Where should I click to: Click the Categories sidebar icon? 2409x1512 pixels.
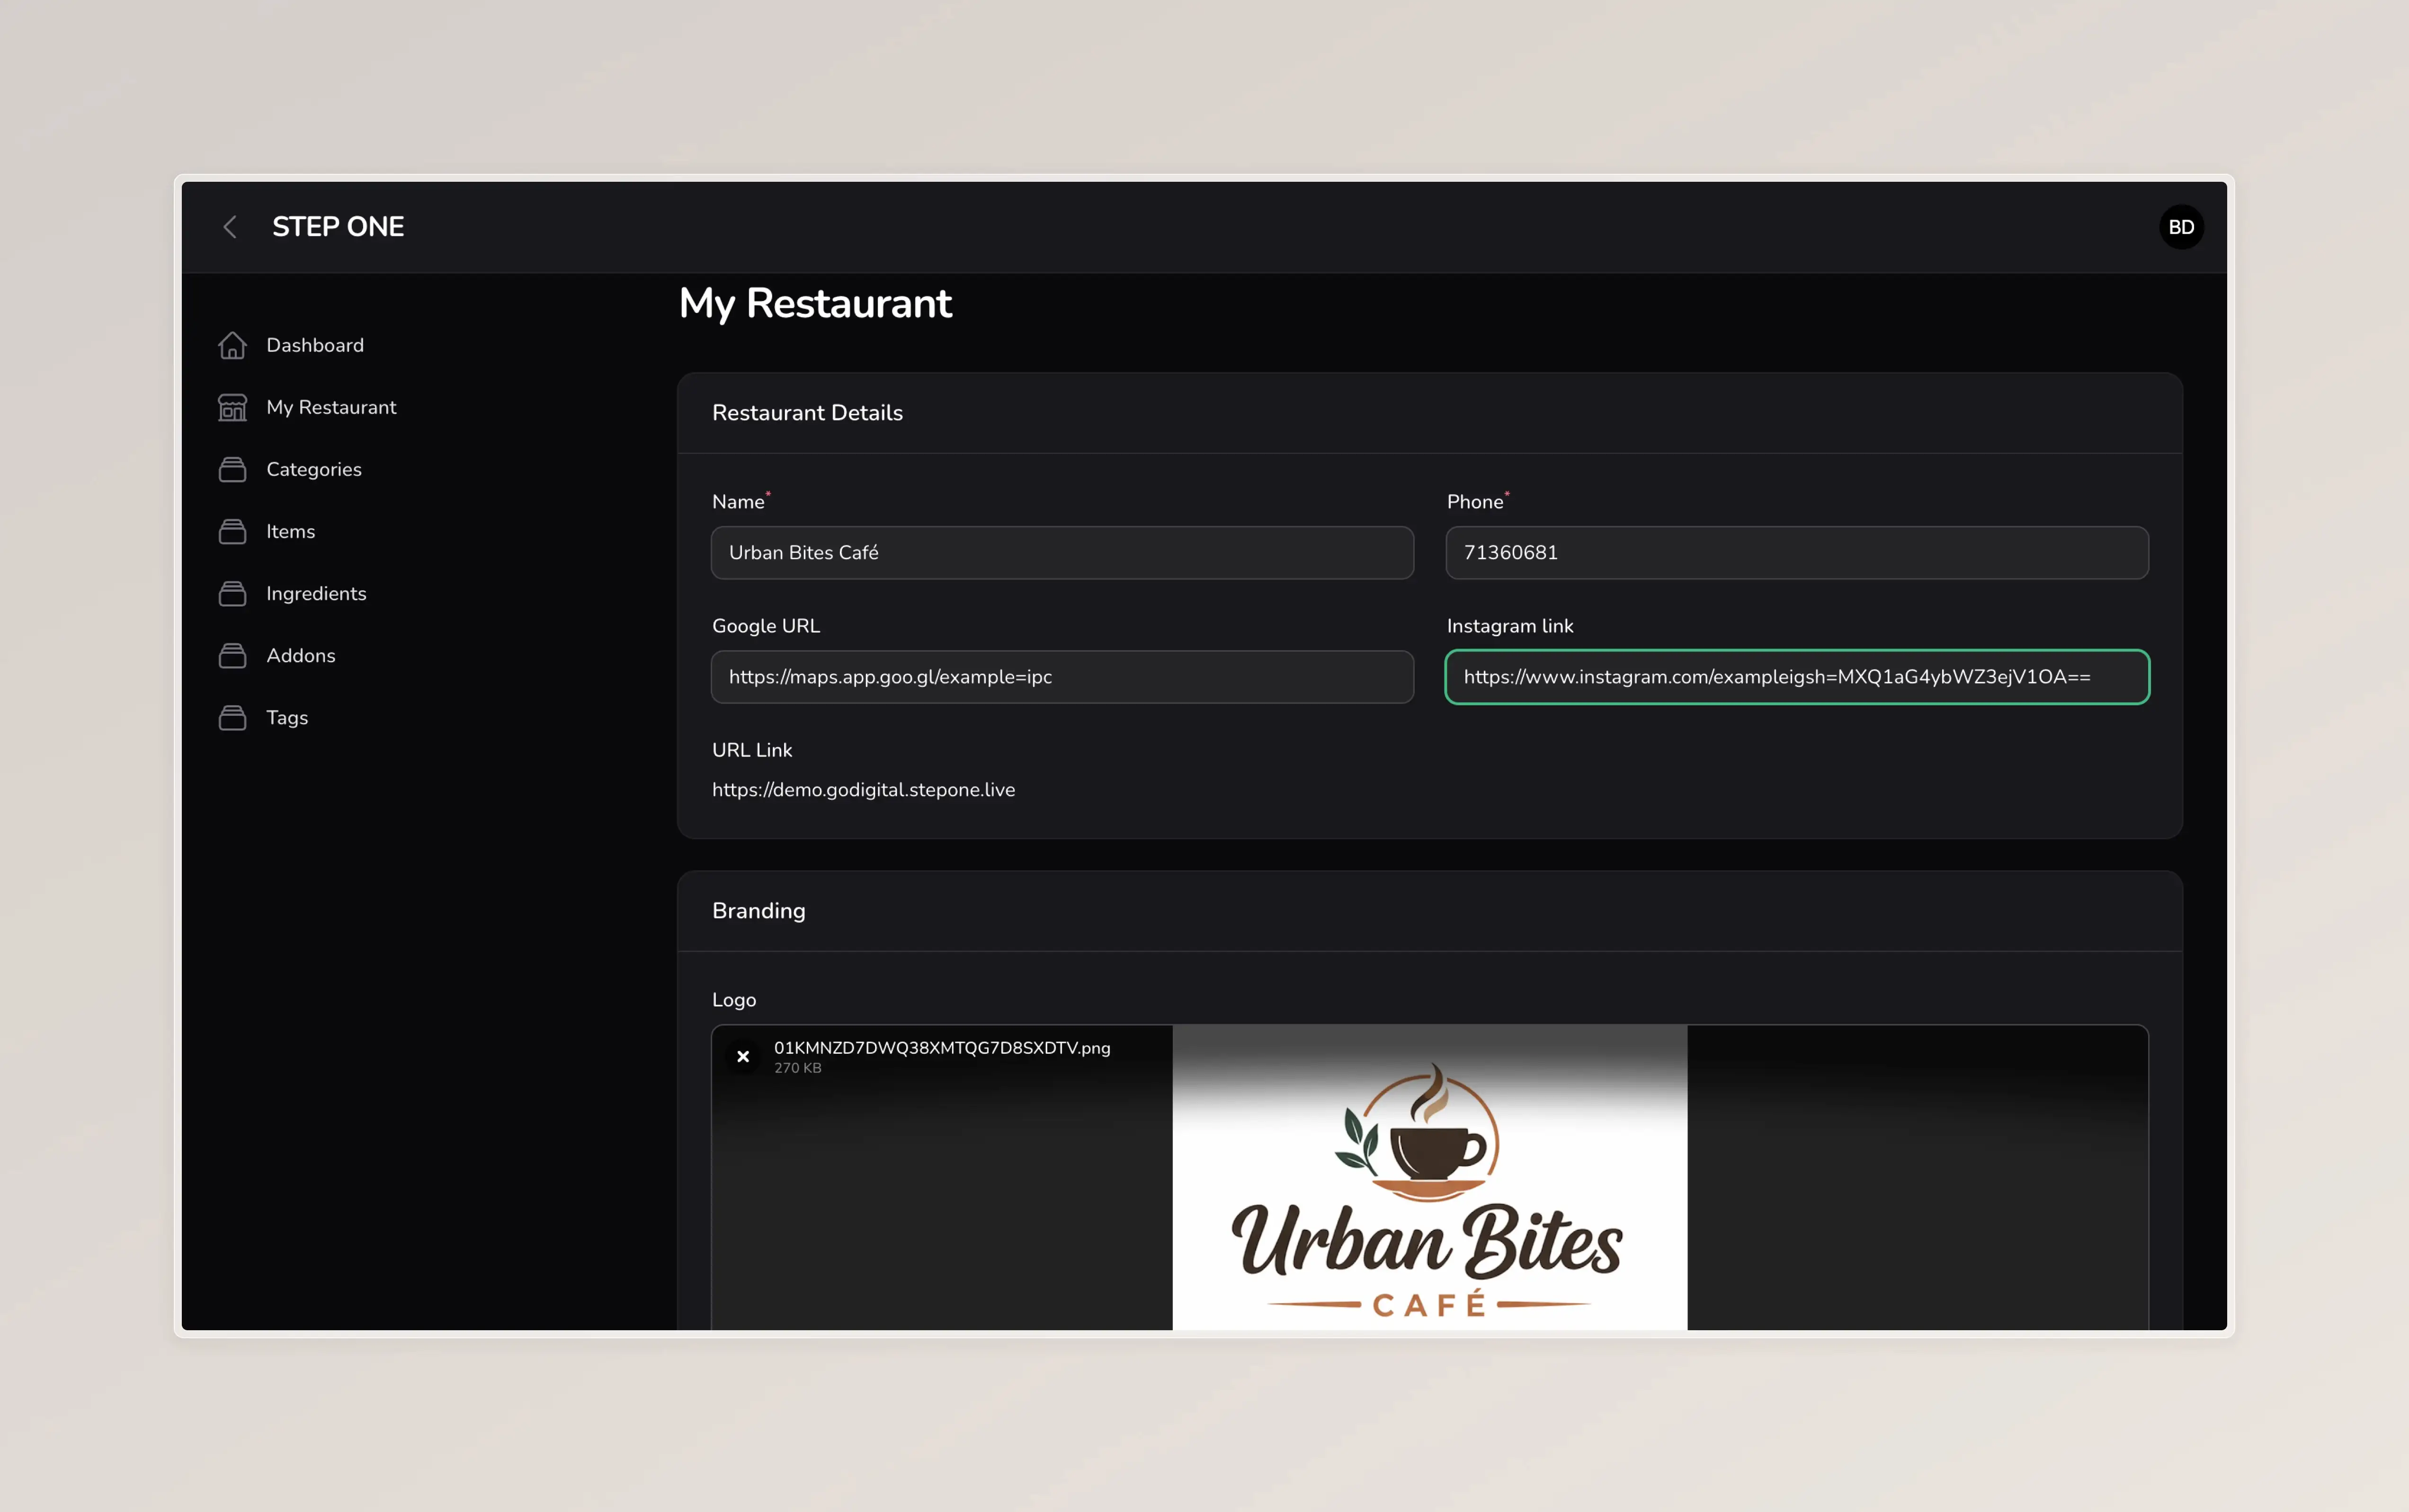click(x=232, y=469)
